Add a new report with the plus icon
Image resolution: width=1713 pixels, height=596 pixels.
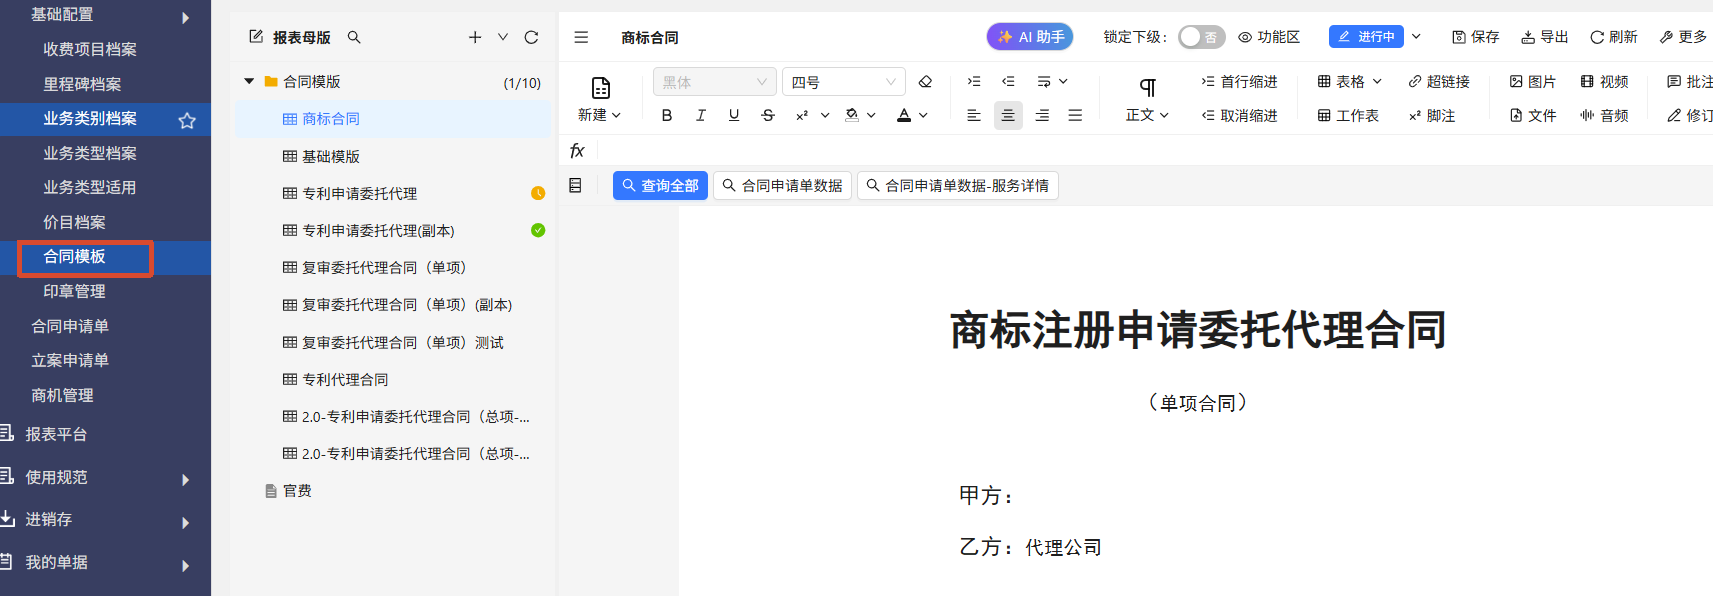pyautogui.click(x=475, y=37)
